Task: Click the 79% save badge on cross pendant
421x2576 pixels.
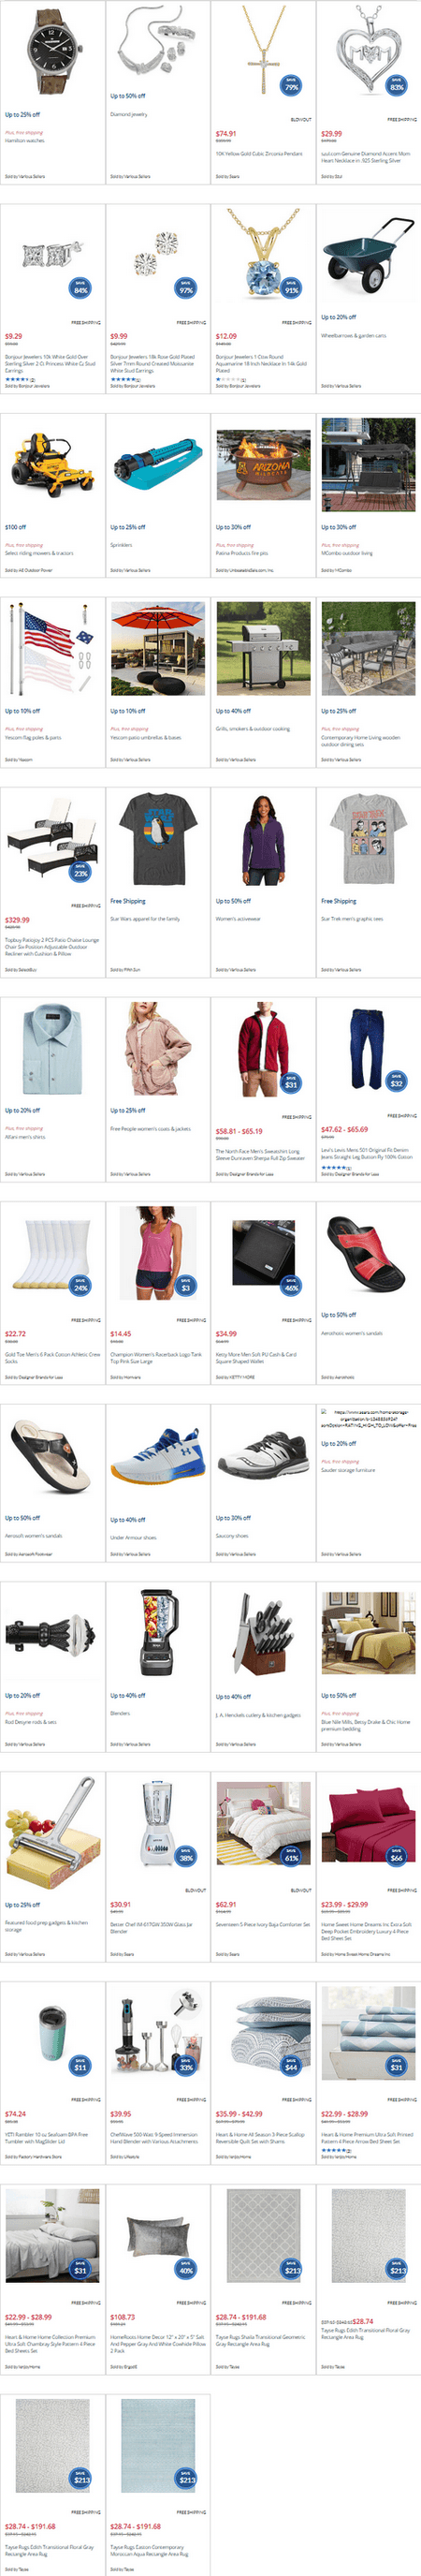Action: tap(291, 85)
